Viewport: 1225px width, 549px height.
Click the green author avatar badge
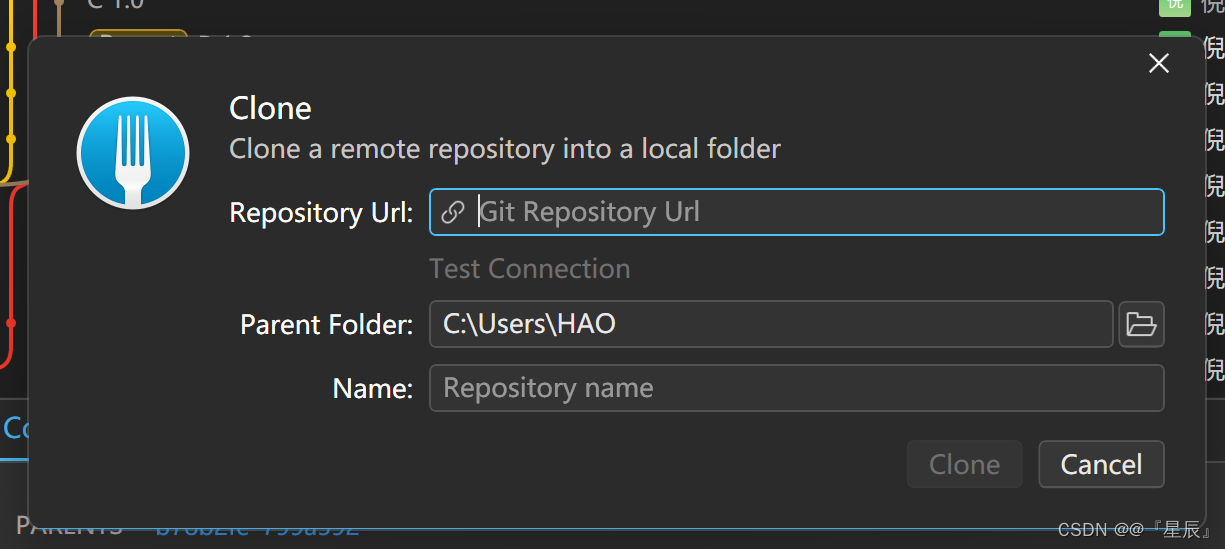pos(1174,5)
